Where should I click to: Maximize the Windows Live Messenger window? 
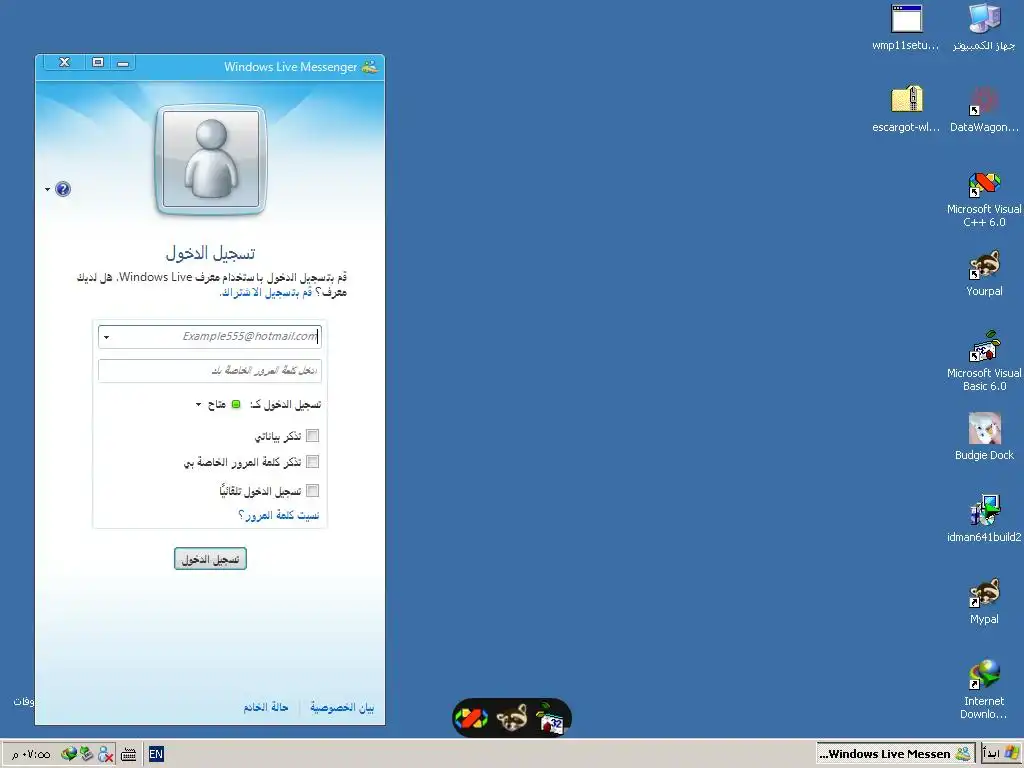(98, 63)
